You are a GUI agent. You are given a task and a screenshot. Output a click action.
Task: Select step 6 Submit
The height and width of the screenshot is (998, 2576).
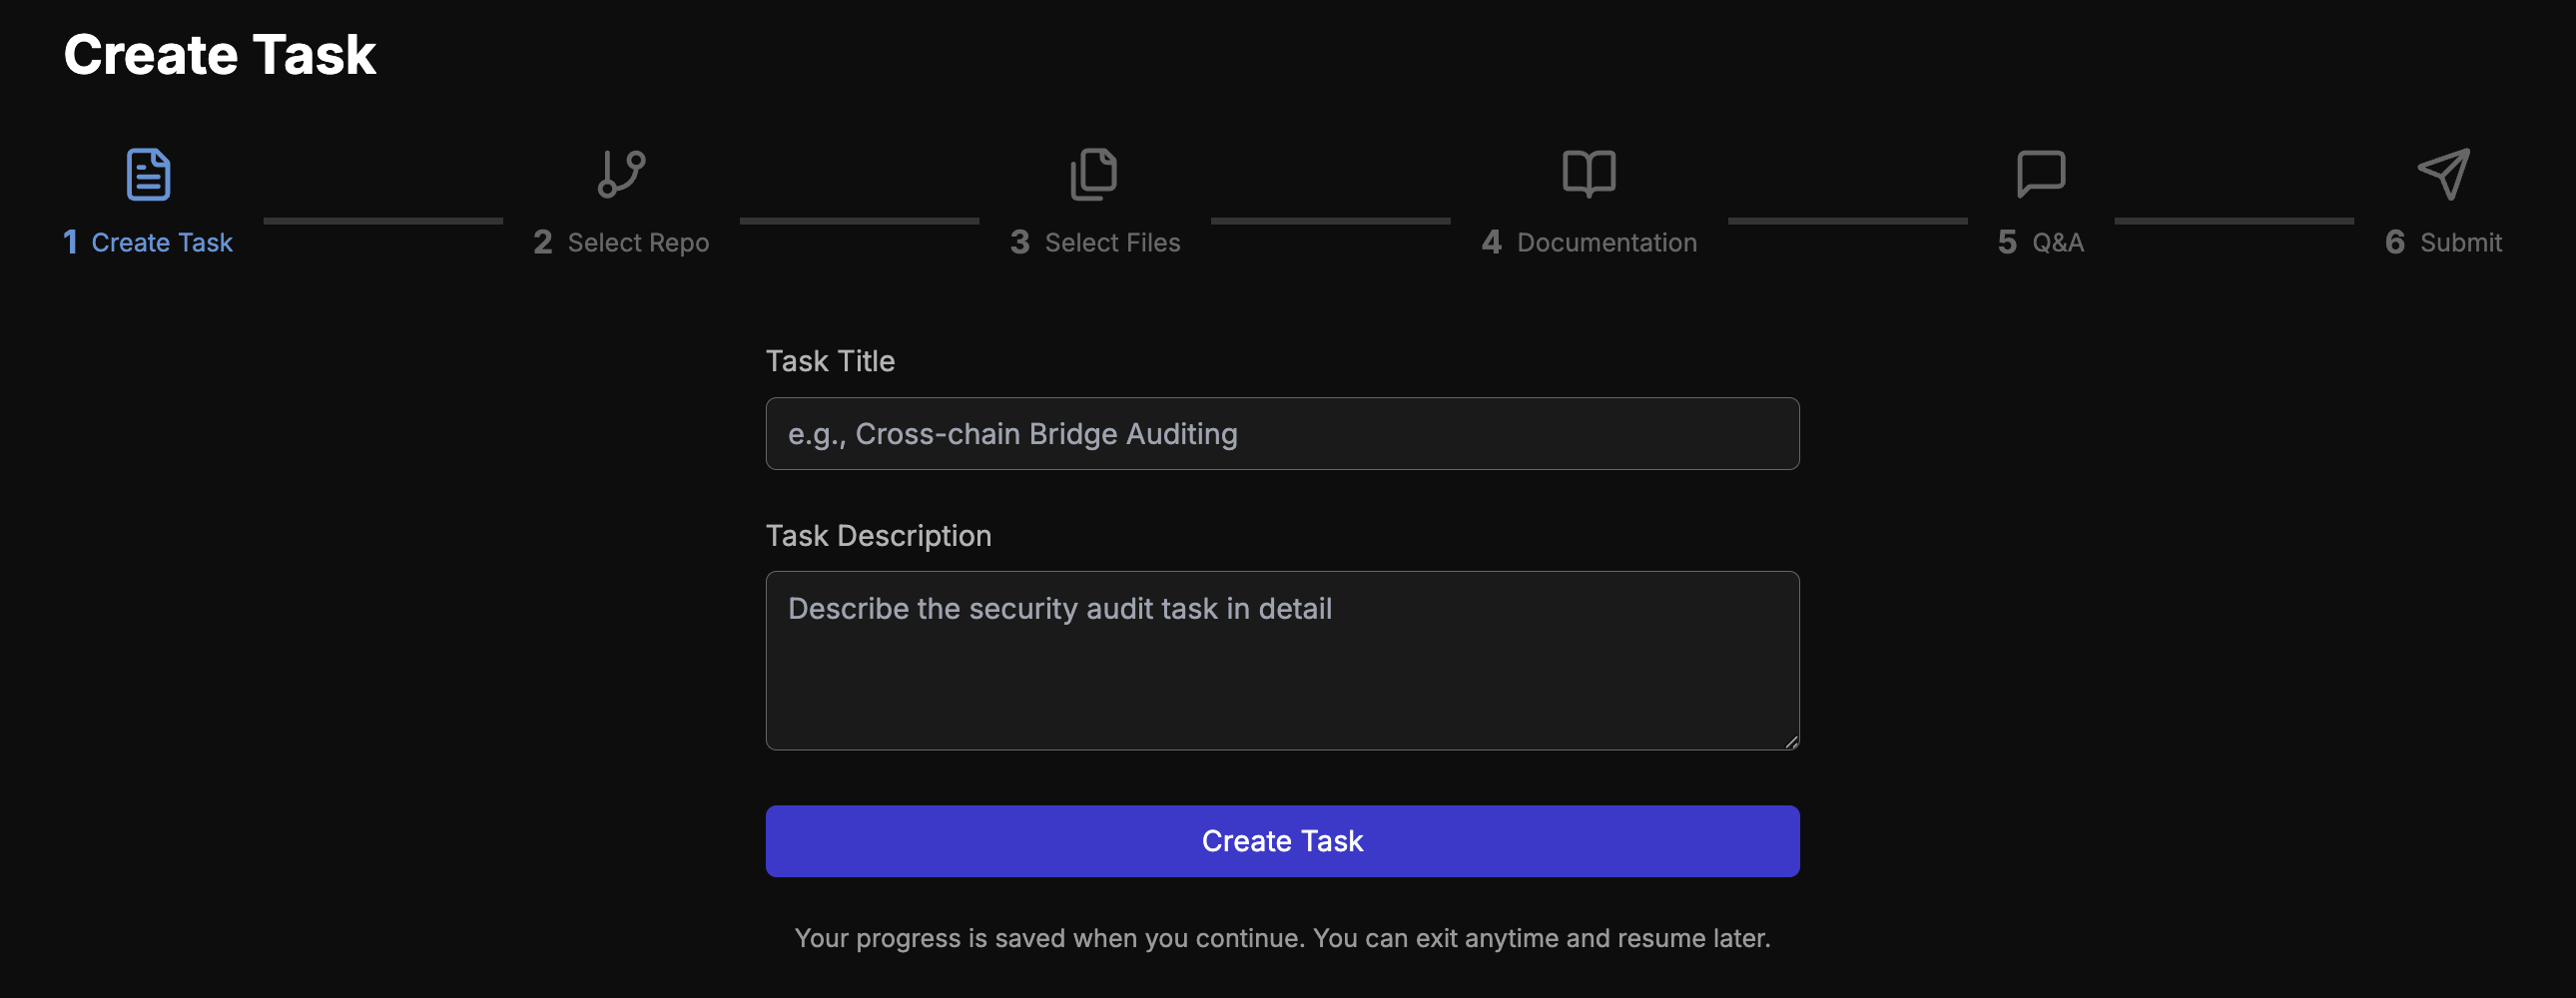(x=2443, y=241)
